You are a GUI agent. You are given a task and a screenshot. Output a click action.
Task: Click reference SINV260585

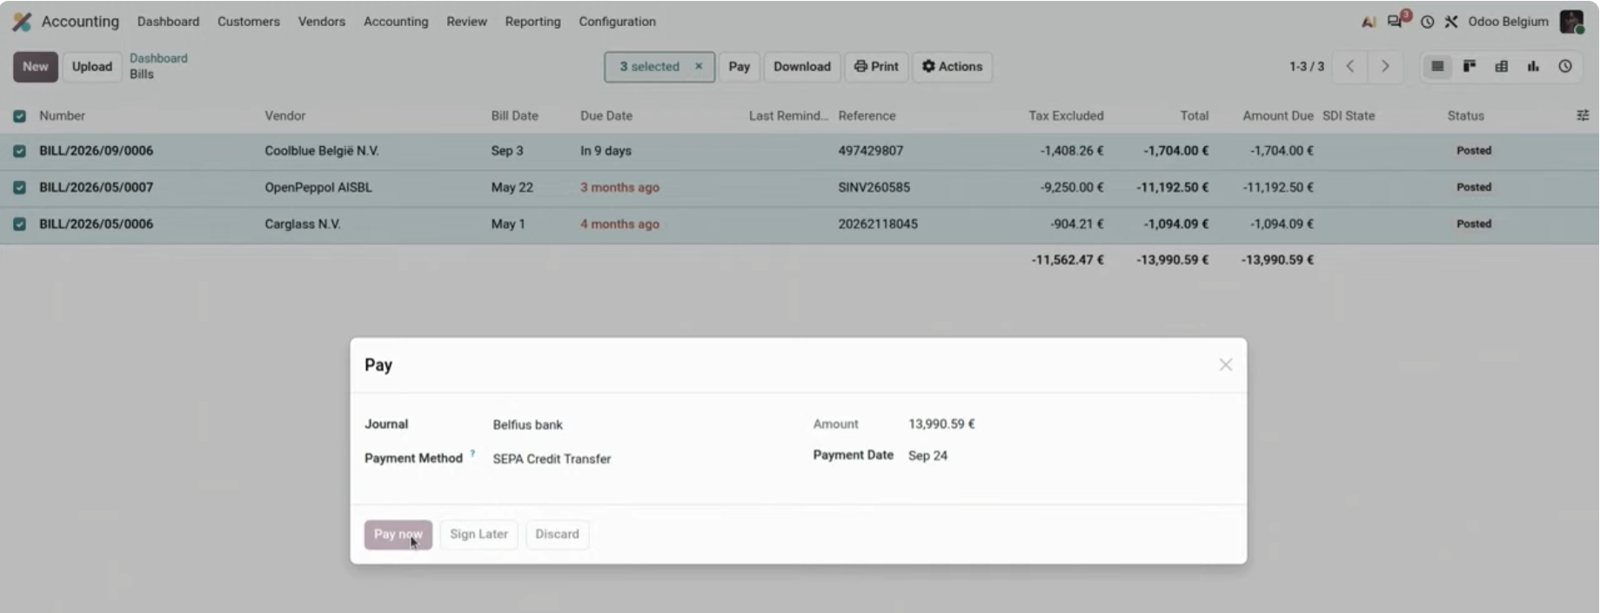[874, 187]
